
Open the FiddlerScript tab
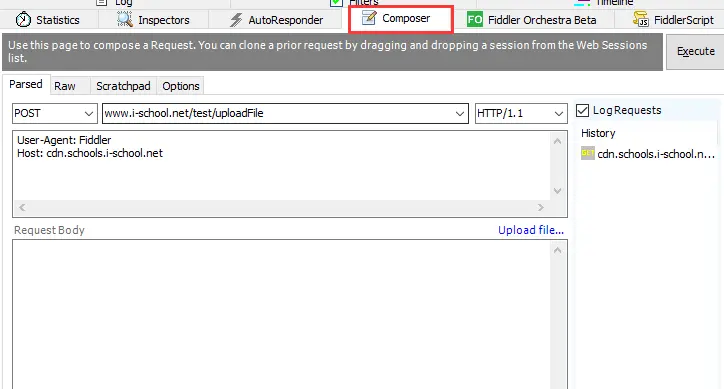coord(673,20)
